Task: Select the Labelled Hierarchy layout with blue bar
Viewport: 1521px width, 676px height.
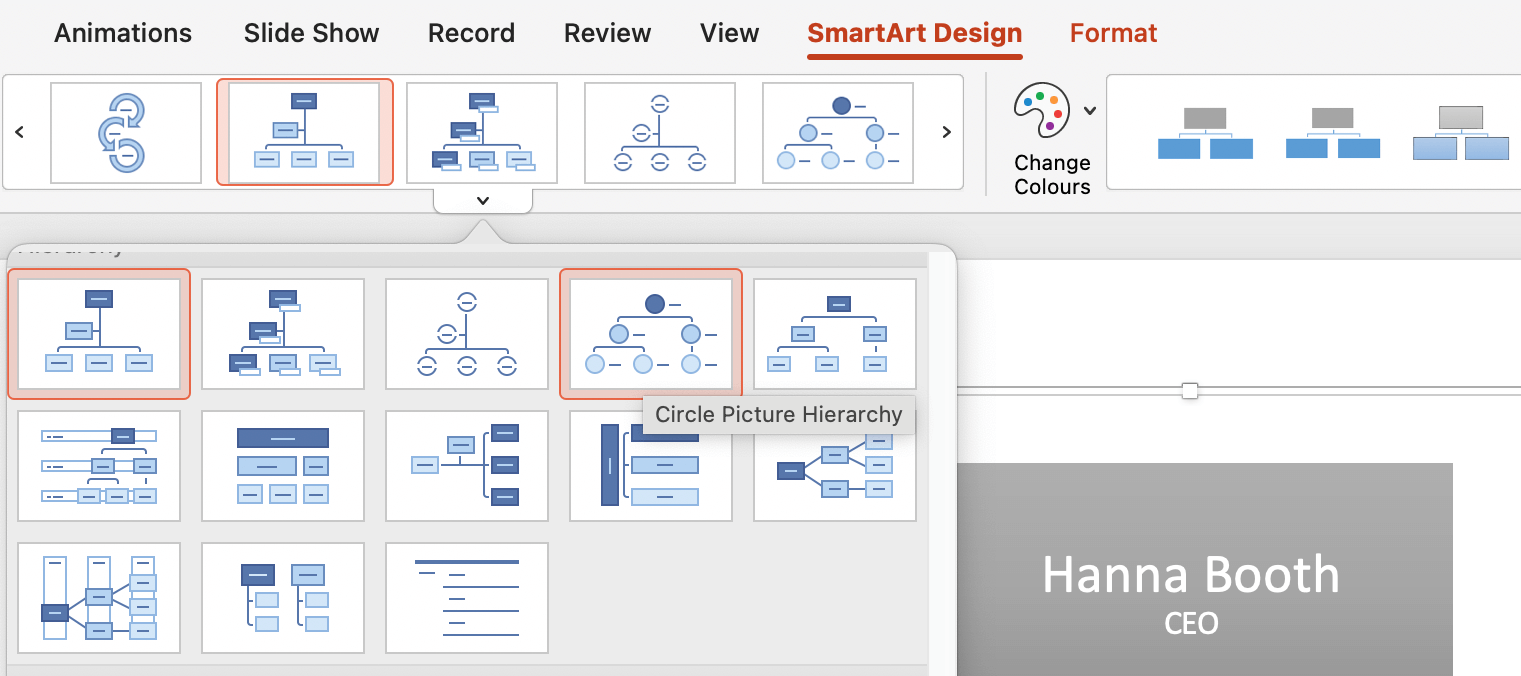Action: (x=650, y=466)
